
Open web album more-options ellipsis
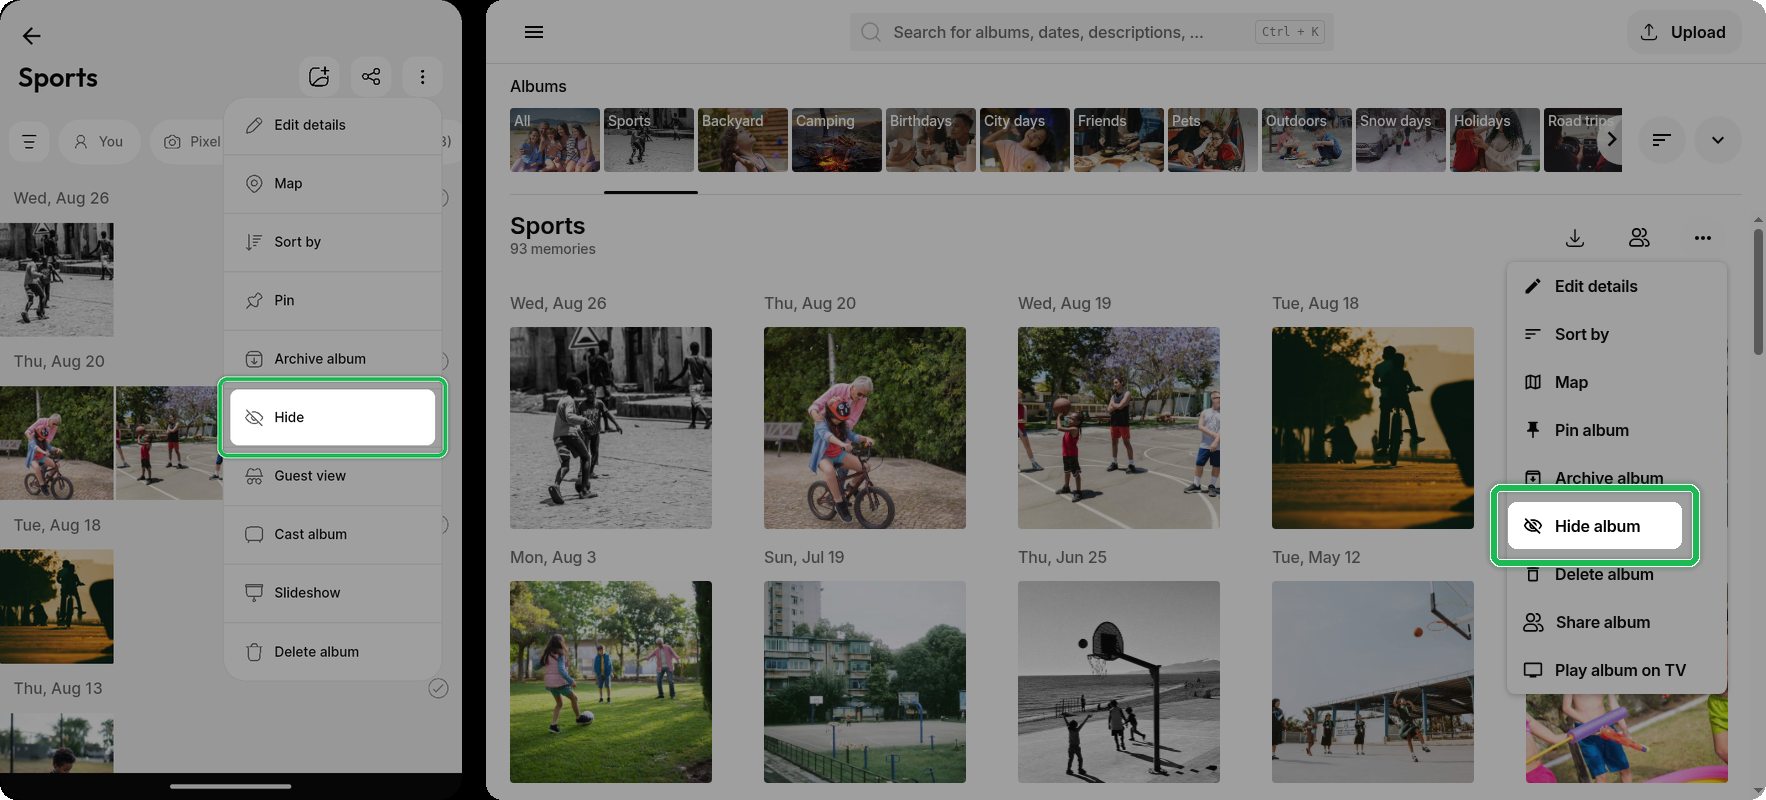(1703, 238)
